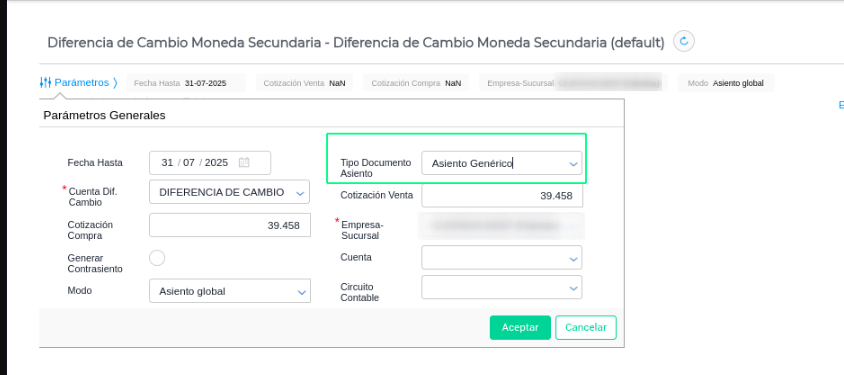Click the Parámetros sliders icon

tap(45, 83)
